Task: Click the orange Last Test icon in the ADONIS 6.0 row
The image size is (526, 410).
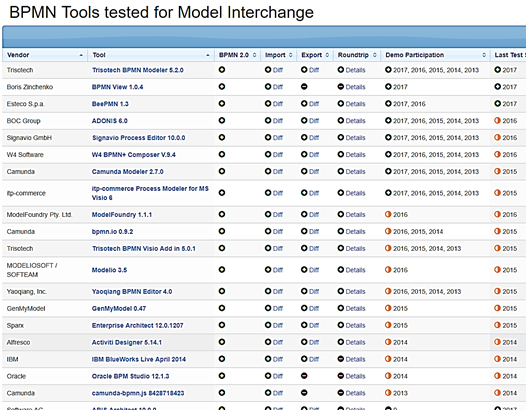Action: point(497,120)
